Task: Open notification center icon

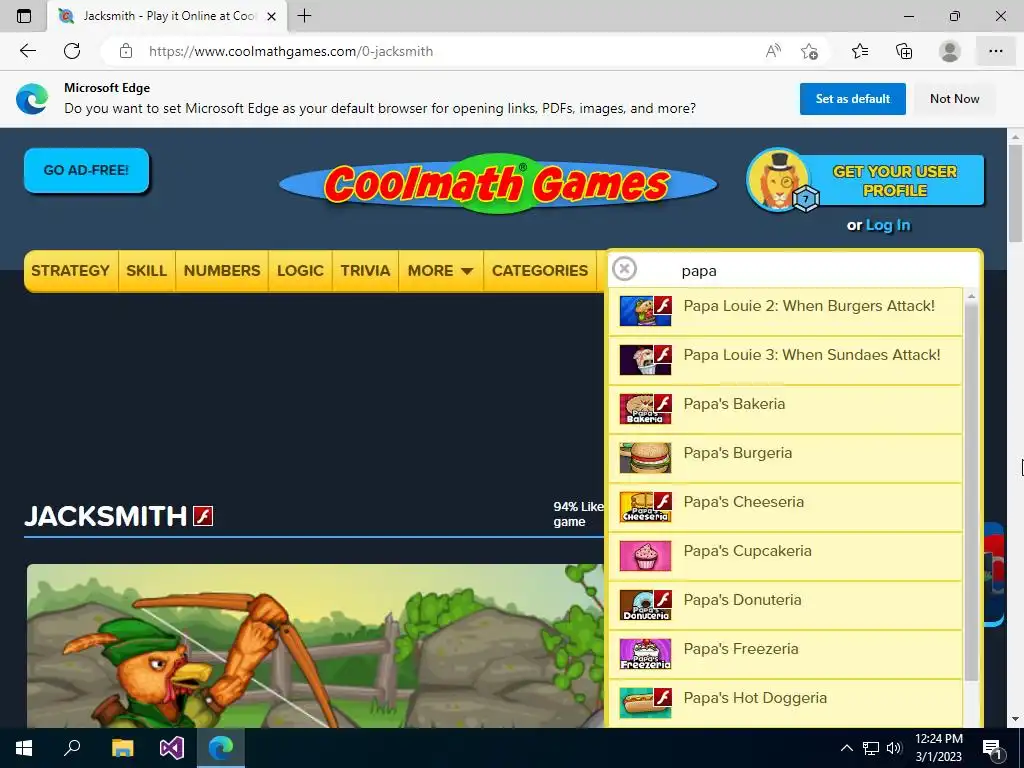Action: pyautogui.click(x=993, y=748)
